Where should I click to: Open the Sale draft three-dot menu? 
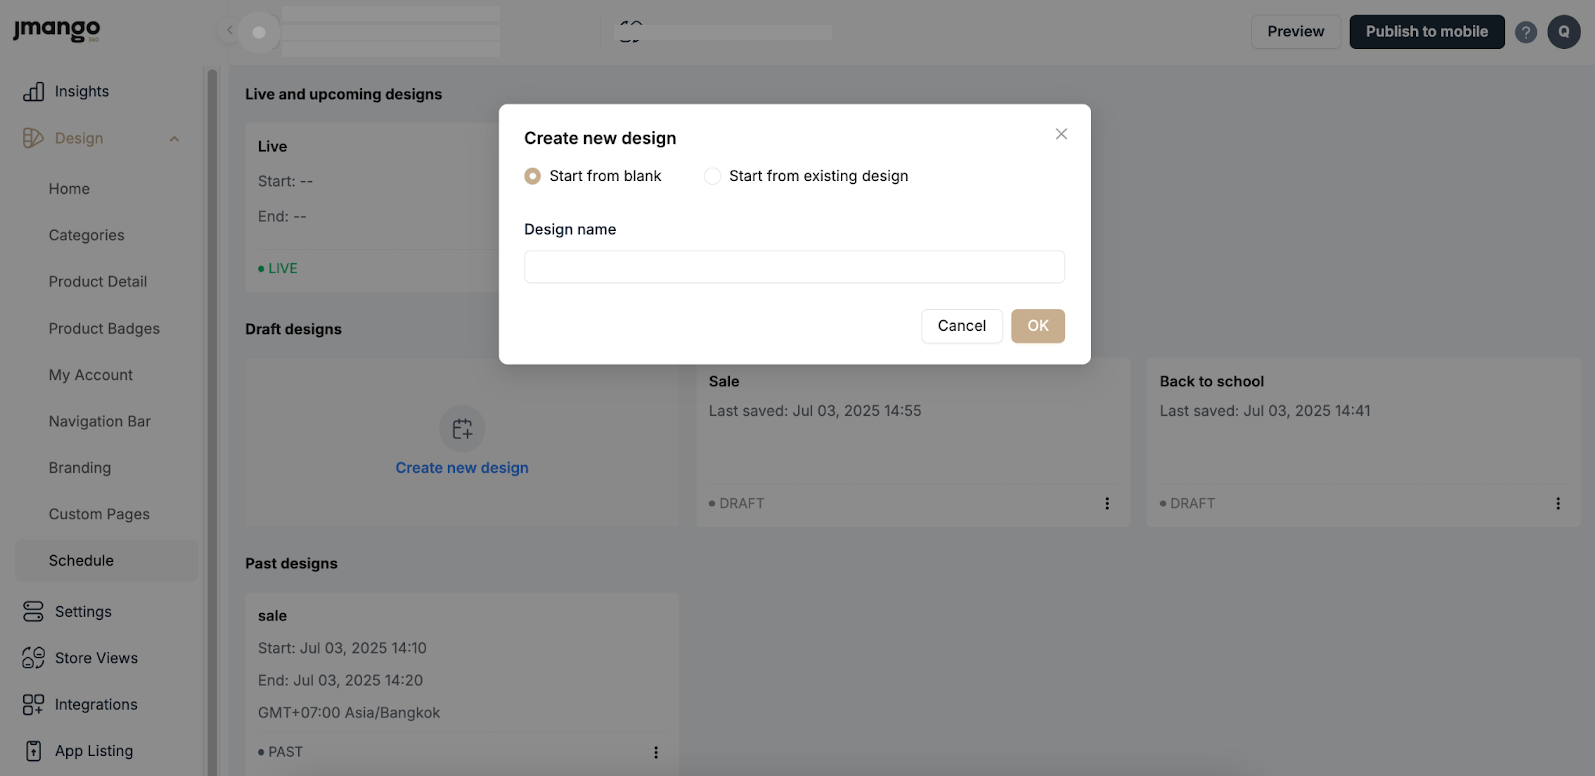click(x=1107, y=504)
